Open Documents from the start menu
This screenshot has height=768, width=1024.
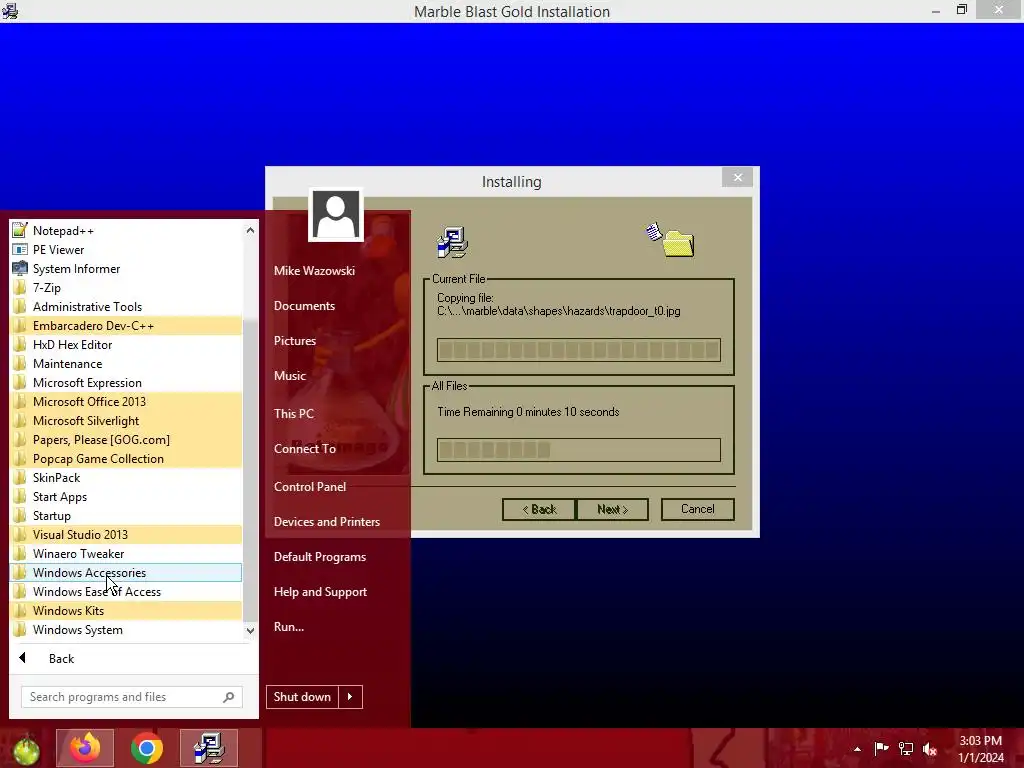[304, 306]
